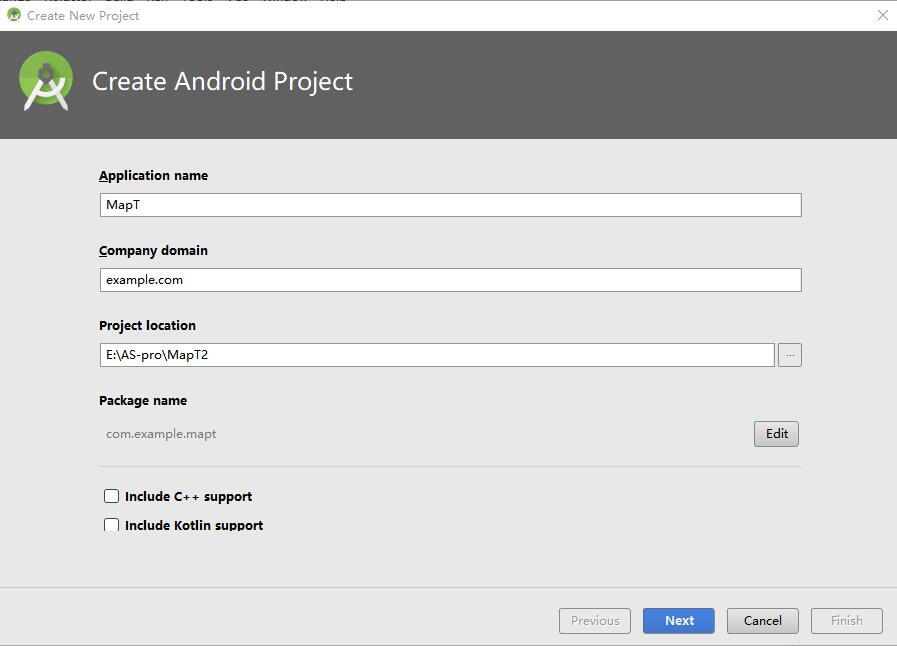Select the Project location label
897x646 pixels.
147,325
